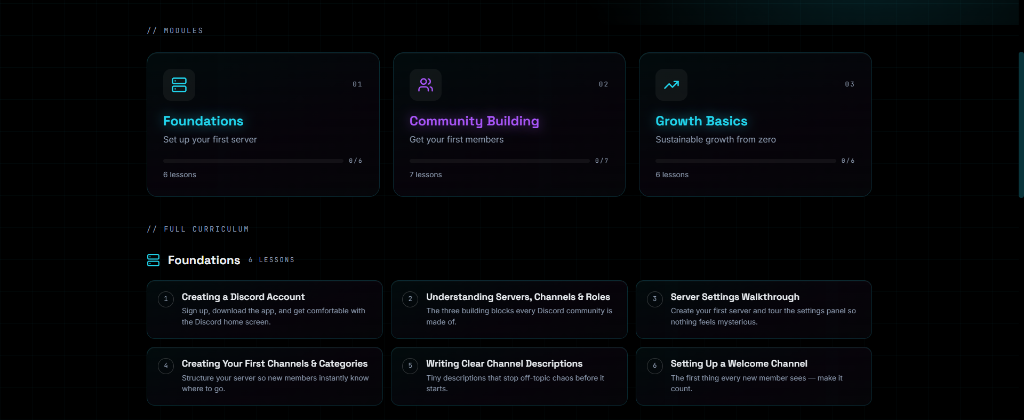1024x420 pixels.
Task: Click 'Structure your server so new members' description
Action: click(x=275, y=383)
